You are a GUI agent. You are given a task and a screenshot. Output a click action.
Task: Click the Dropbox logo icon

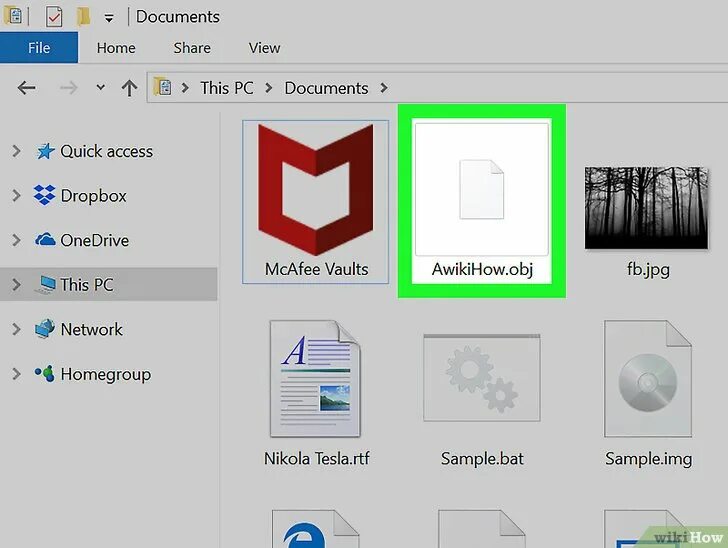[45, 195]
